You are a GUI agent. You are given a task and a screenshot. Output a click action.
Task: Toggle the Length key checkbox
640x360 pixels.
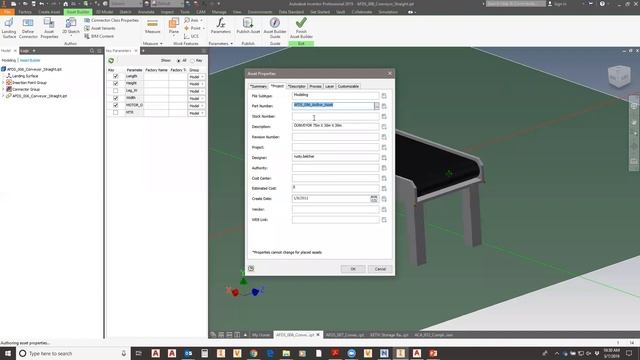(x=116, y=76)
